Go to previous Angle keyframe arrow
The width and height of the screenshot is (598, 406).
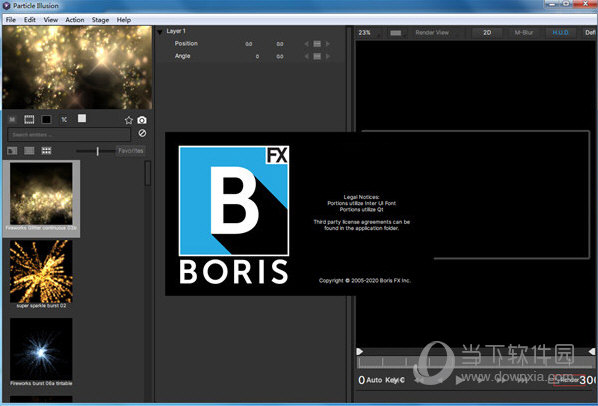pyautogui.click(x=306, y=56)
